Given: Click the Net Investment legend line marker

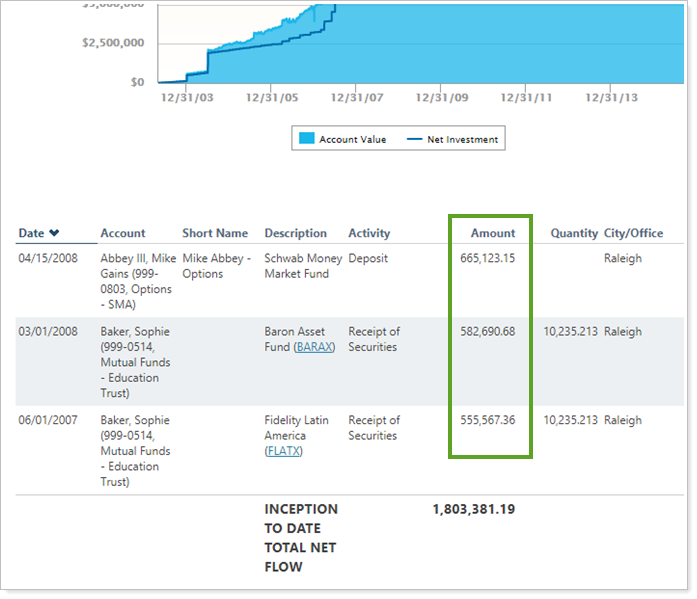Looking at the screenshot, I should tap(415, 140).
